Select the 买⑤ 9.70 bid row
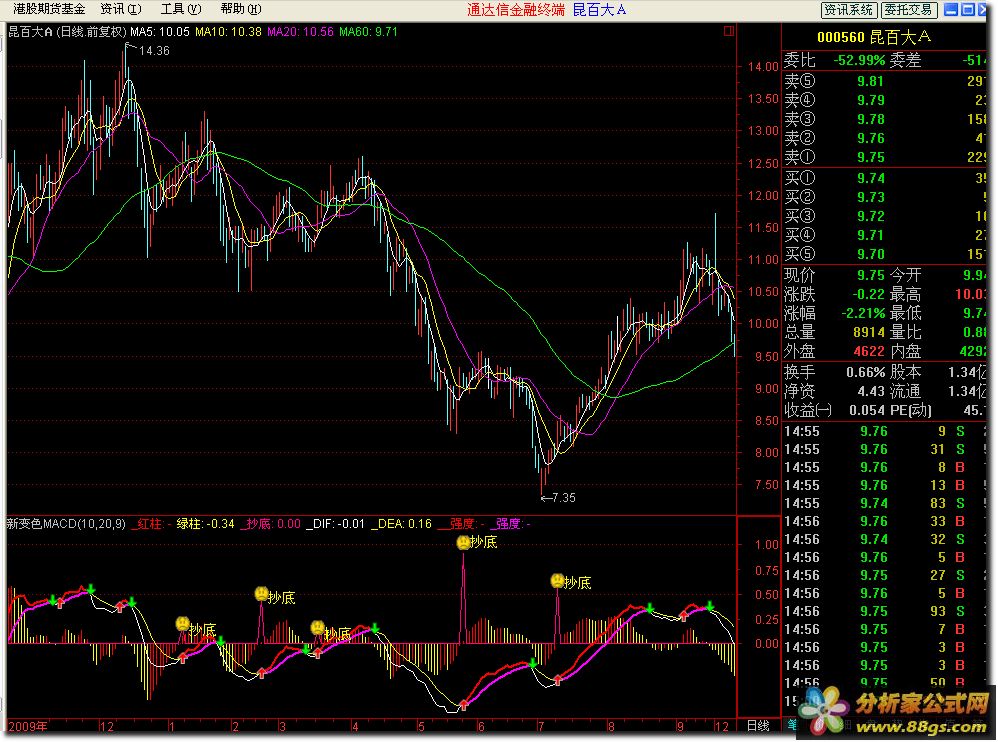This screenshot has height=742, width=998. tap(885, 255)
